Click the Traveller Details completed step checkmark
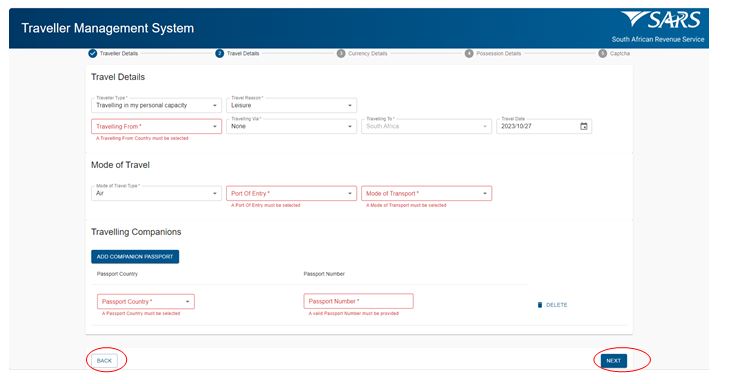The image size is (730, 384). (x=93, y=53)
